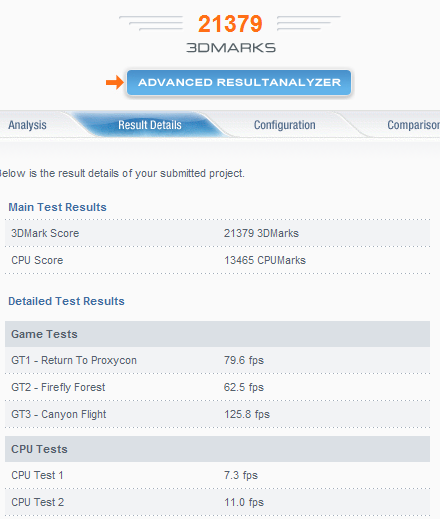
Task: Click the Advanced ResultAnalyzer button
Action: (239, 82)
